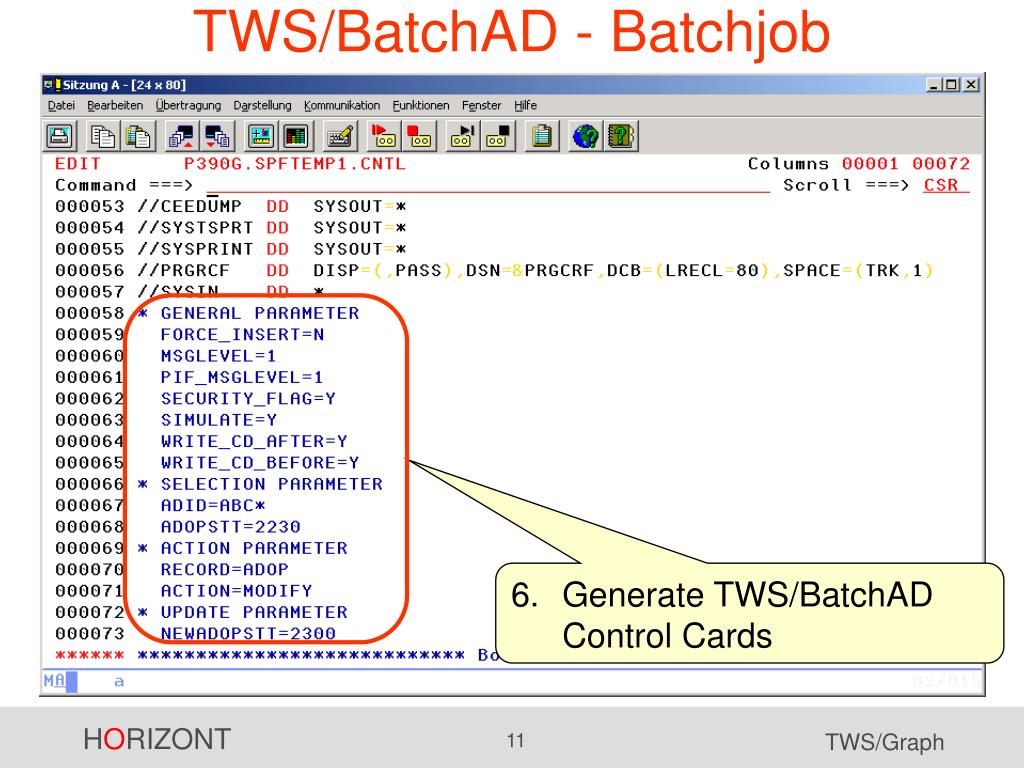Click the Copy toolbar icon
This screenshot has height=768, width=1024.
(103, 136)
